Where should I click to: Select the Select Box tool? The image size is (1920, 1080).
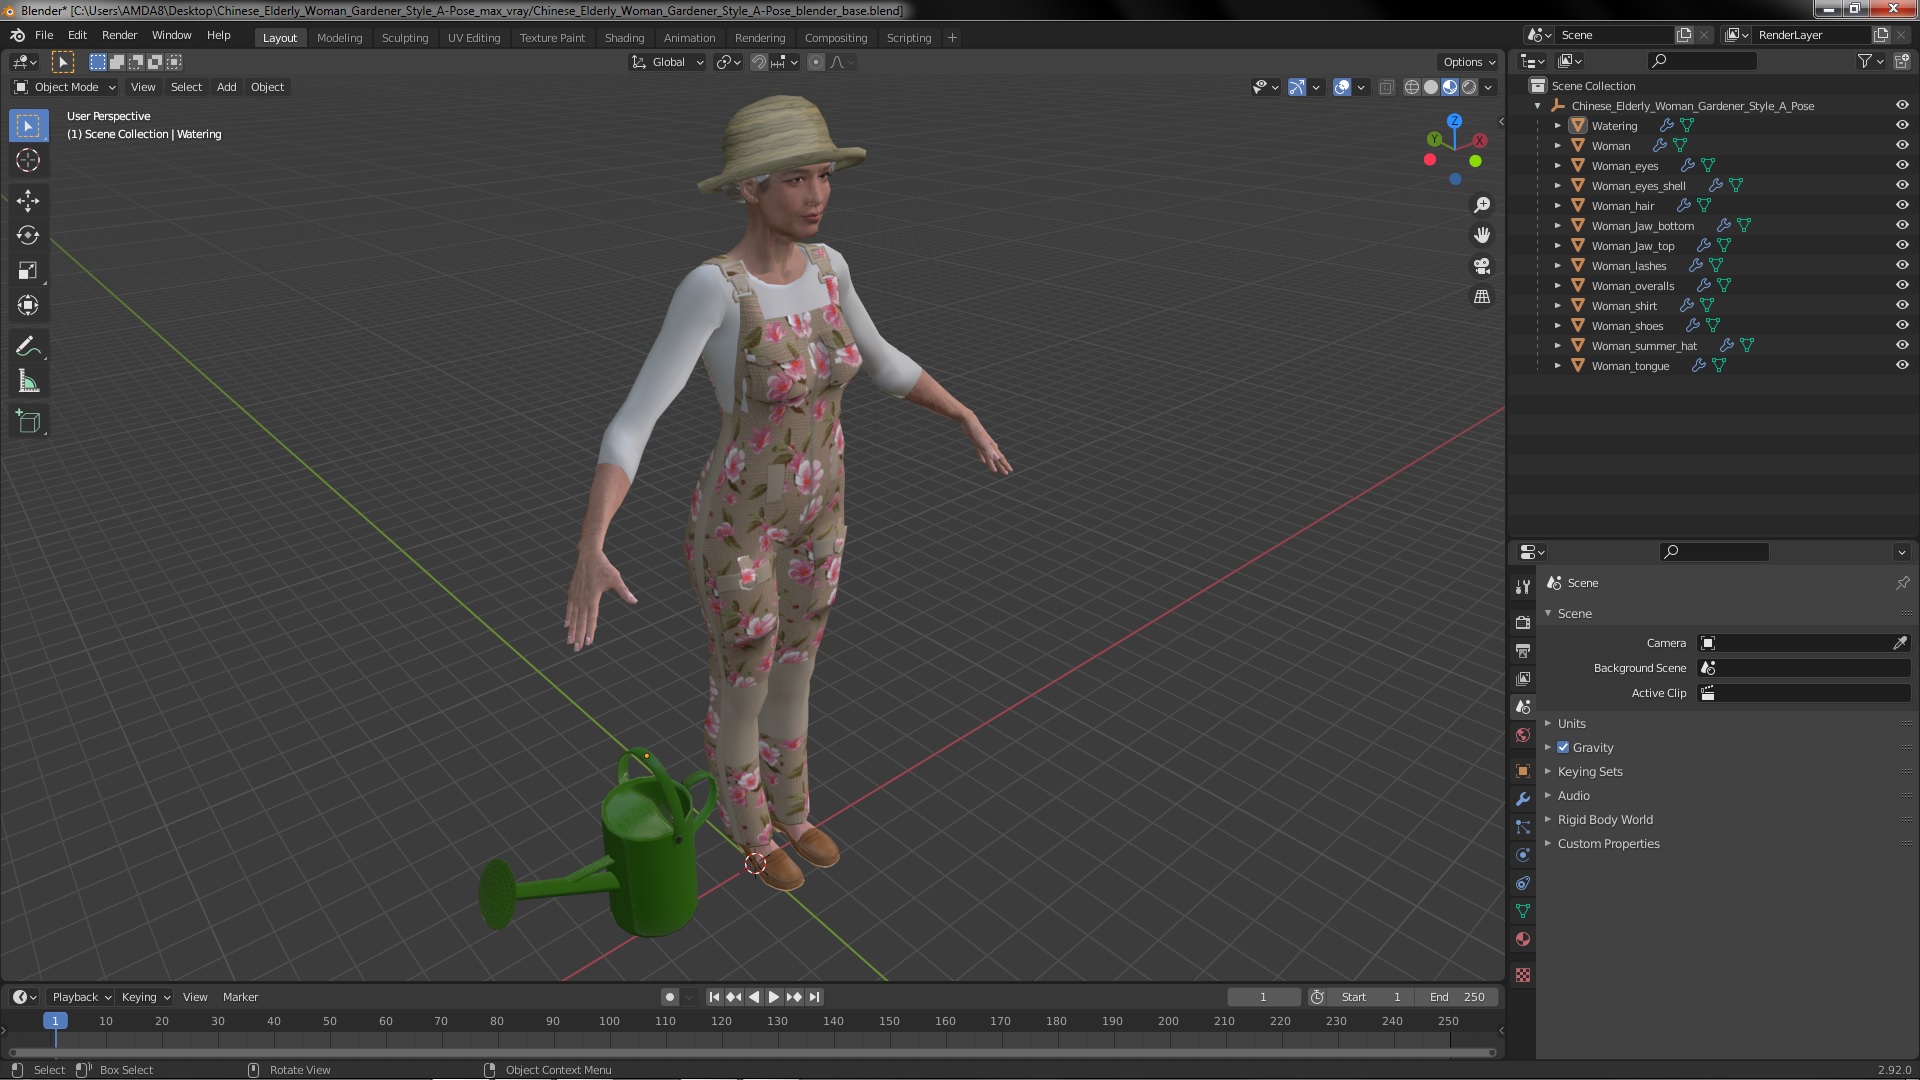[28, 125]
